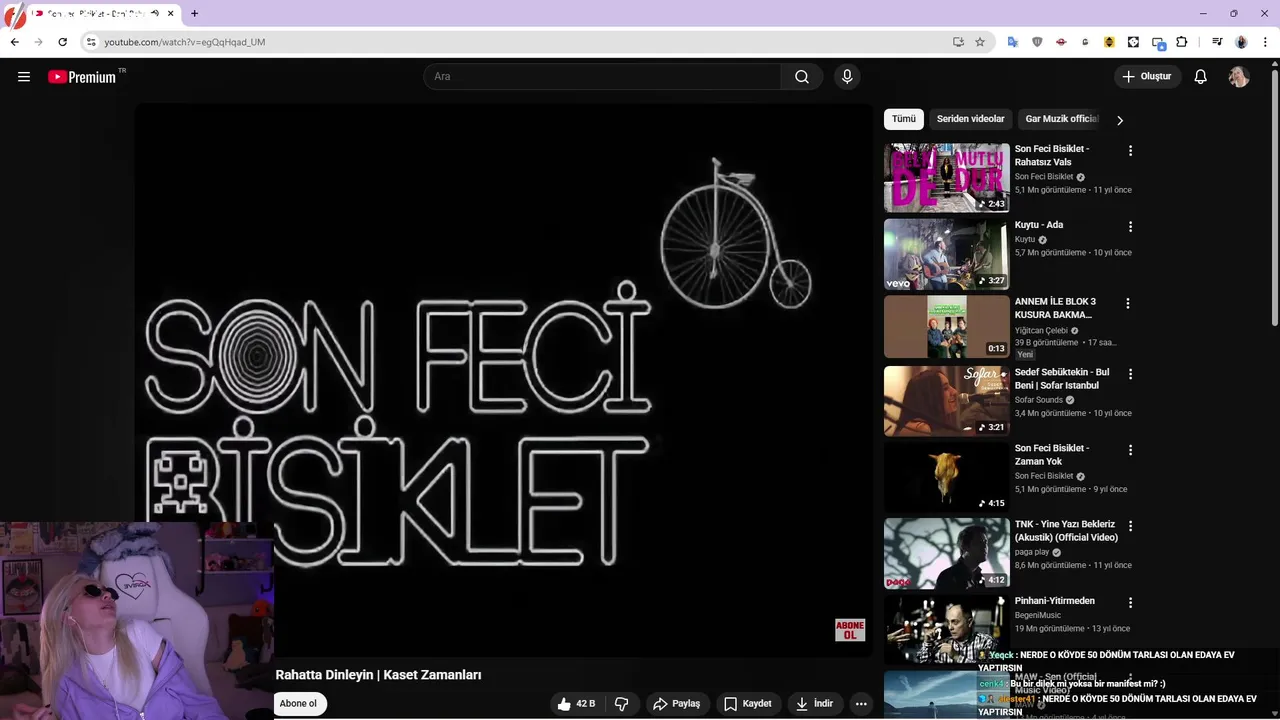
Task: Open options for Sedef Sebüktekin video
Action: coord(1131,374)
